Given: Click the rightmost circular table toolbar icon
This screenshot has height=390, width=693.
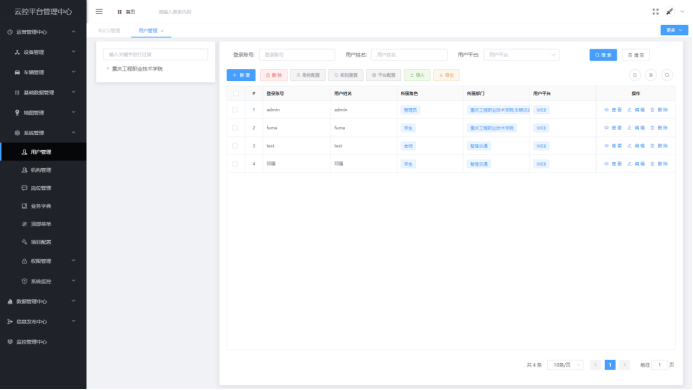Looking at the screenshot, I should click(x=667, y=75).
